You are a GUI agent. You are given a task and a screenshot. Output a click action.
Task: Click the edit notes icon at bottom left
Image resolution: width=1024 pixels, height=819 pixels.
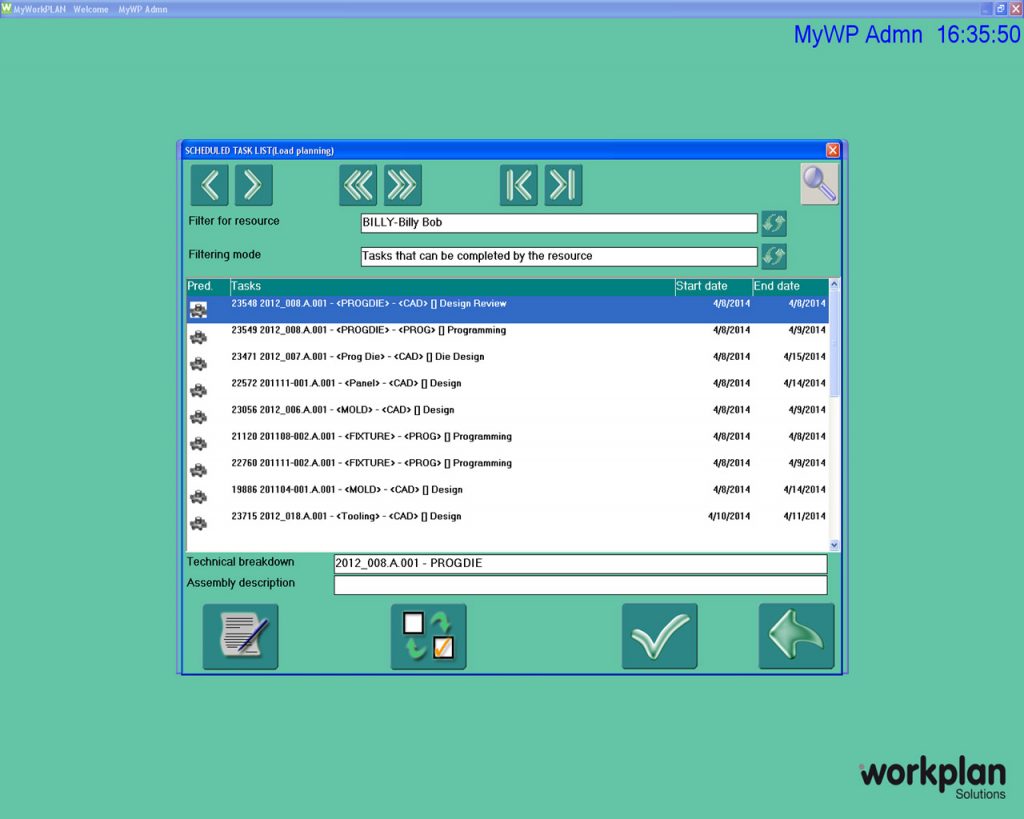(240, 636)
